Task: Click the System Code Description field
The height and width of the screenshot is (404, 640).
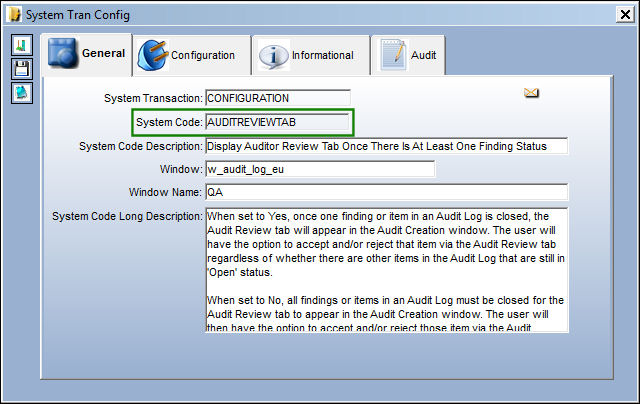Action: (x=386, y=146)
